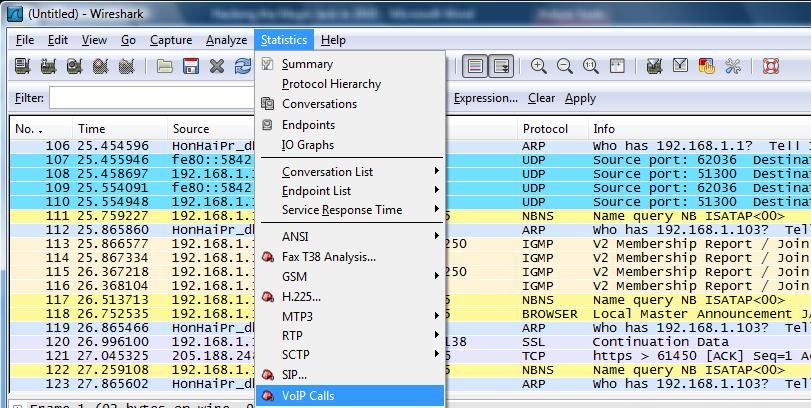The width and height of the screenshot is (811, 408).
Task: Close the capture file with X icon
Action: [217, 66]
